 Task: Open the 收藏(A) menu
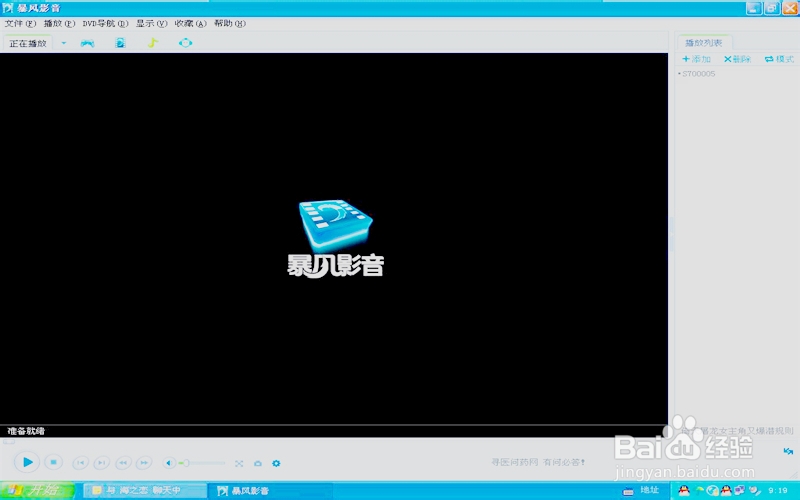[190, 23]
